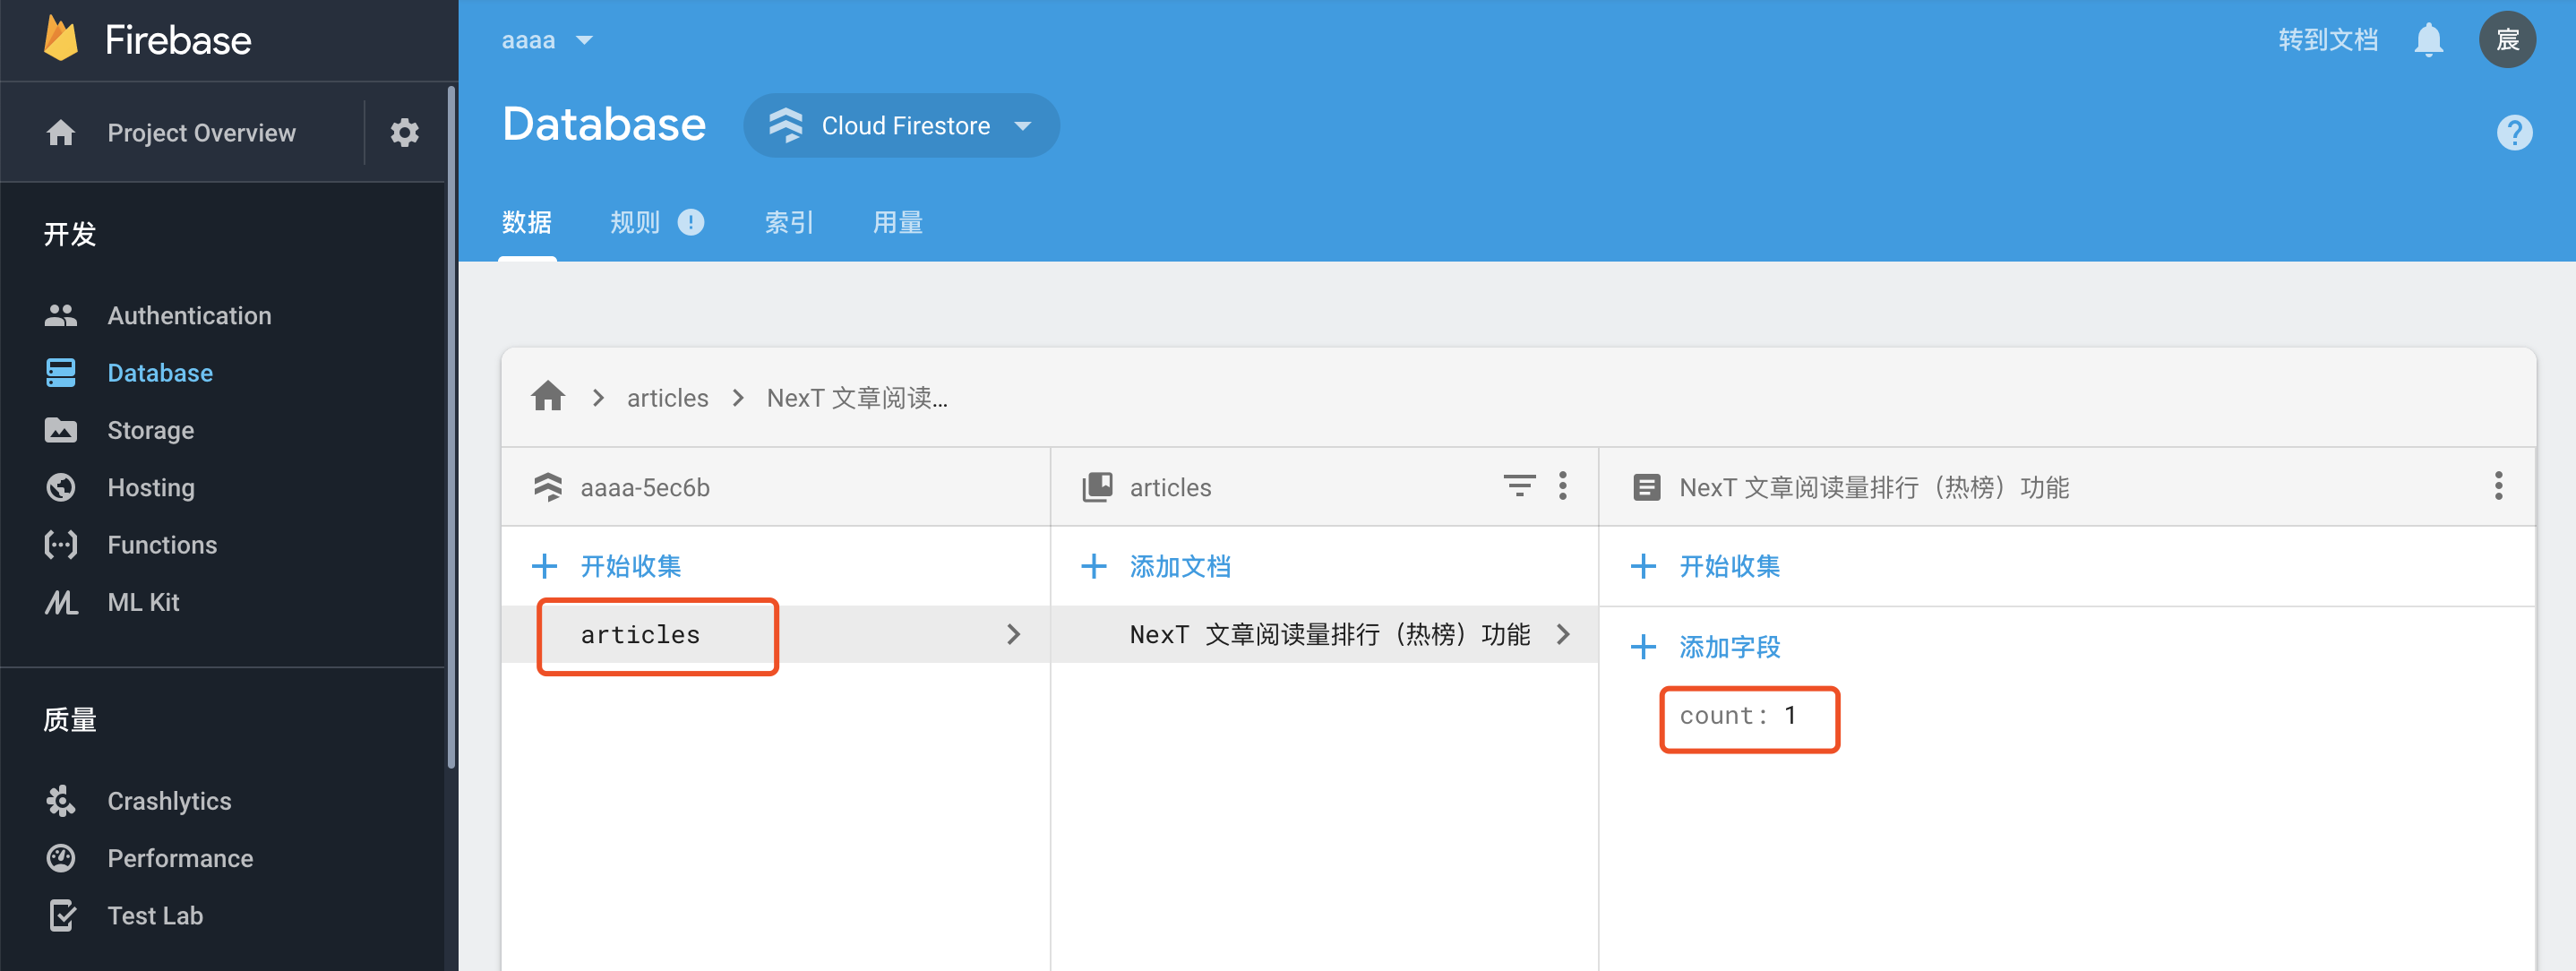Open document panel three-dot menu

coord(2497,486)
